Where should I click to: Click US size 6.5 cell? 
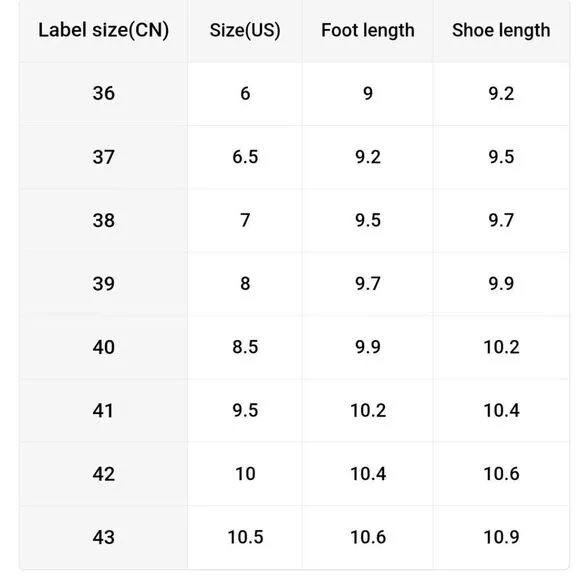(245, 157)
